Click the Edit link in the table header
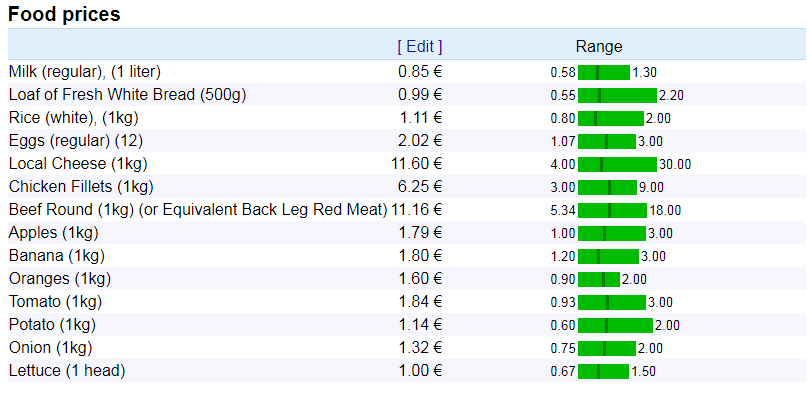The width and height of the screenshot is (807, 396). pyautogui.click(x=419, y=47)
